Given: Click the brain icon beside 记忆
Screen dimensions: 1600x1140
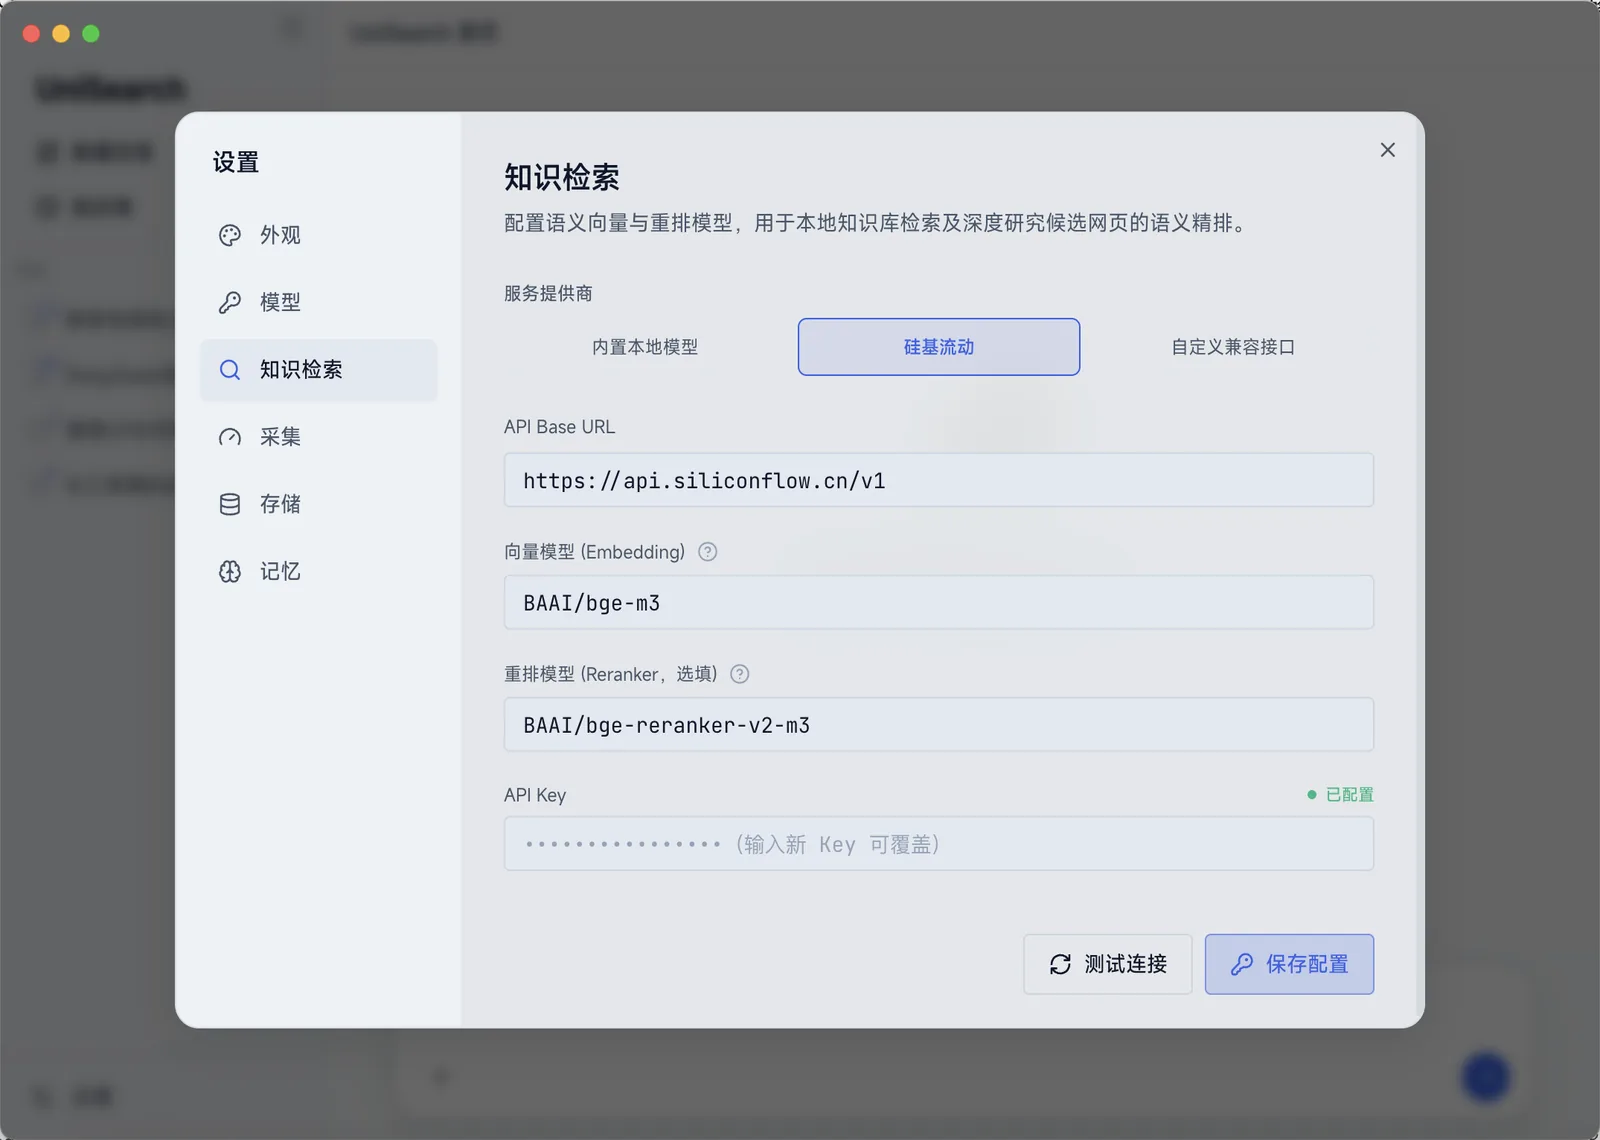Looking at the screenshot, I should pyautogui.click(x=230, y=571).
